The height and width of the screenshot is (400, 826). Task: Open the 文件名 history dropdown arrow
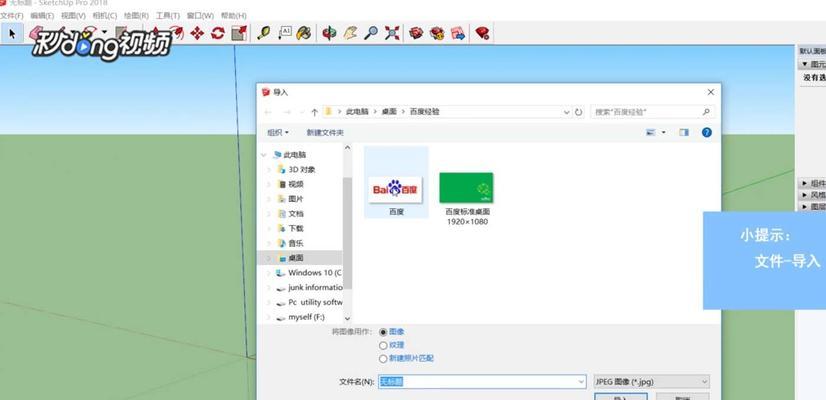[x=581, y=382]
